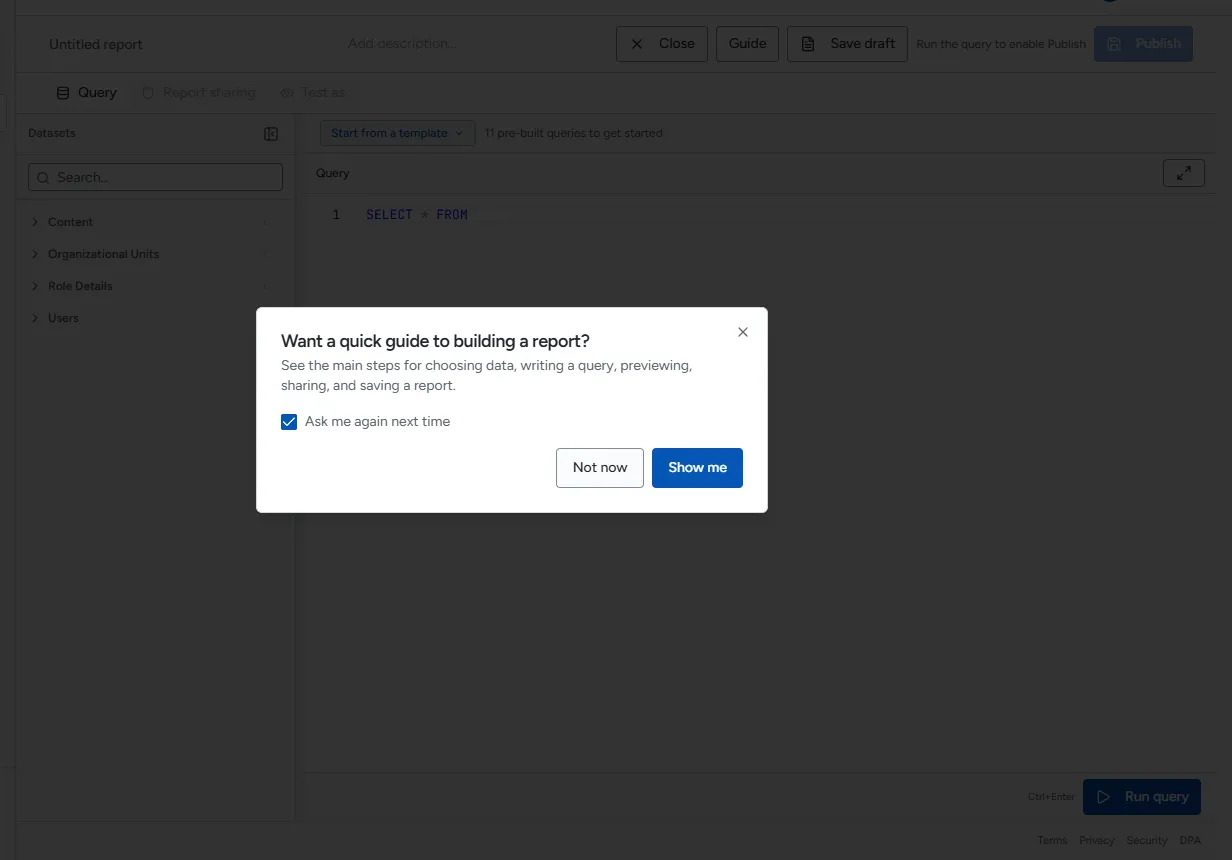Open the Guide button

[x=747, y=44]
